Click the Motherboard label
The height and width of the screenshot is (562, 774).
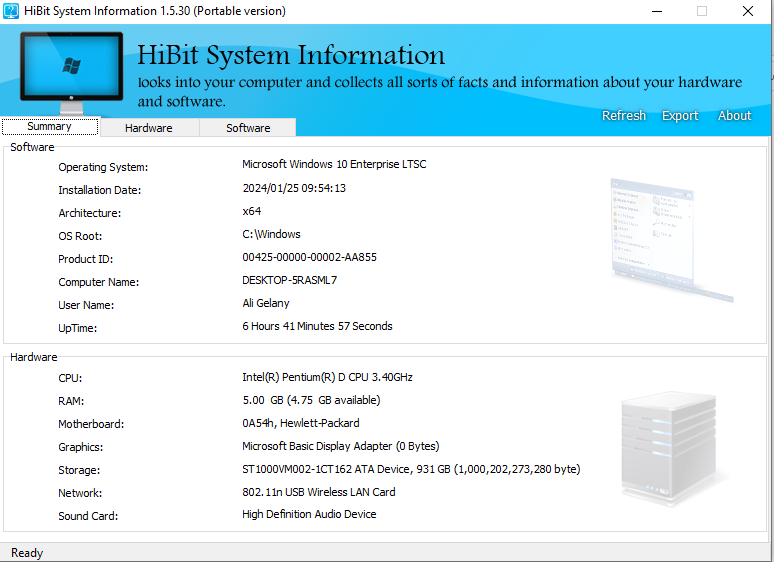pyautogui.click(x=91, y=424)
